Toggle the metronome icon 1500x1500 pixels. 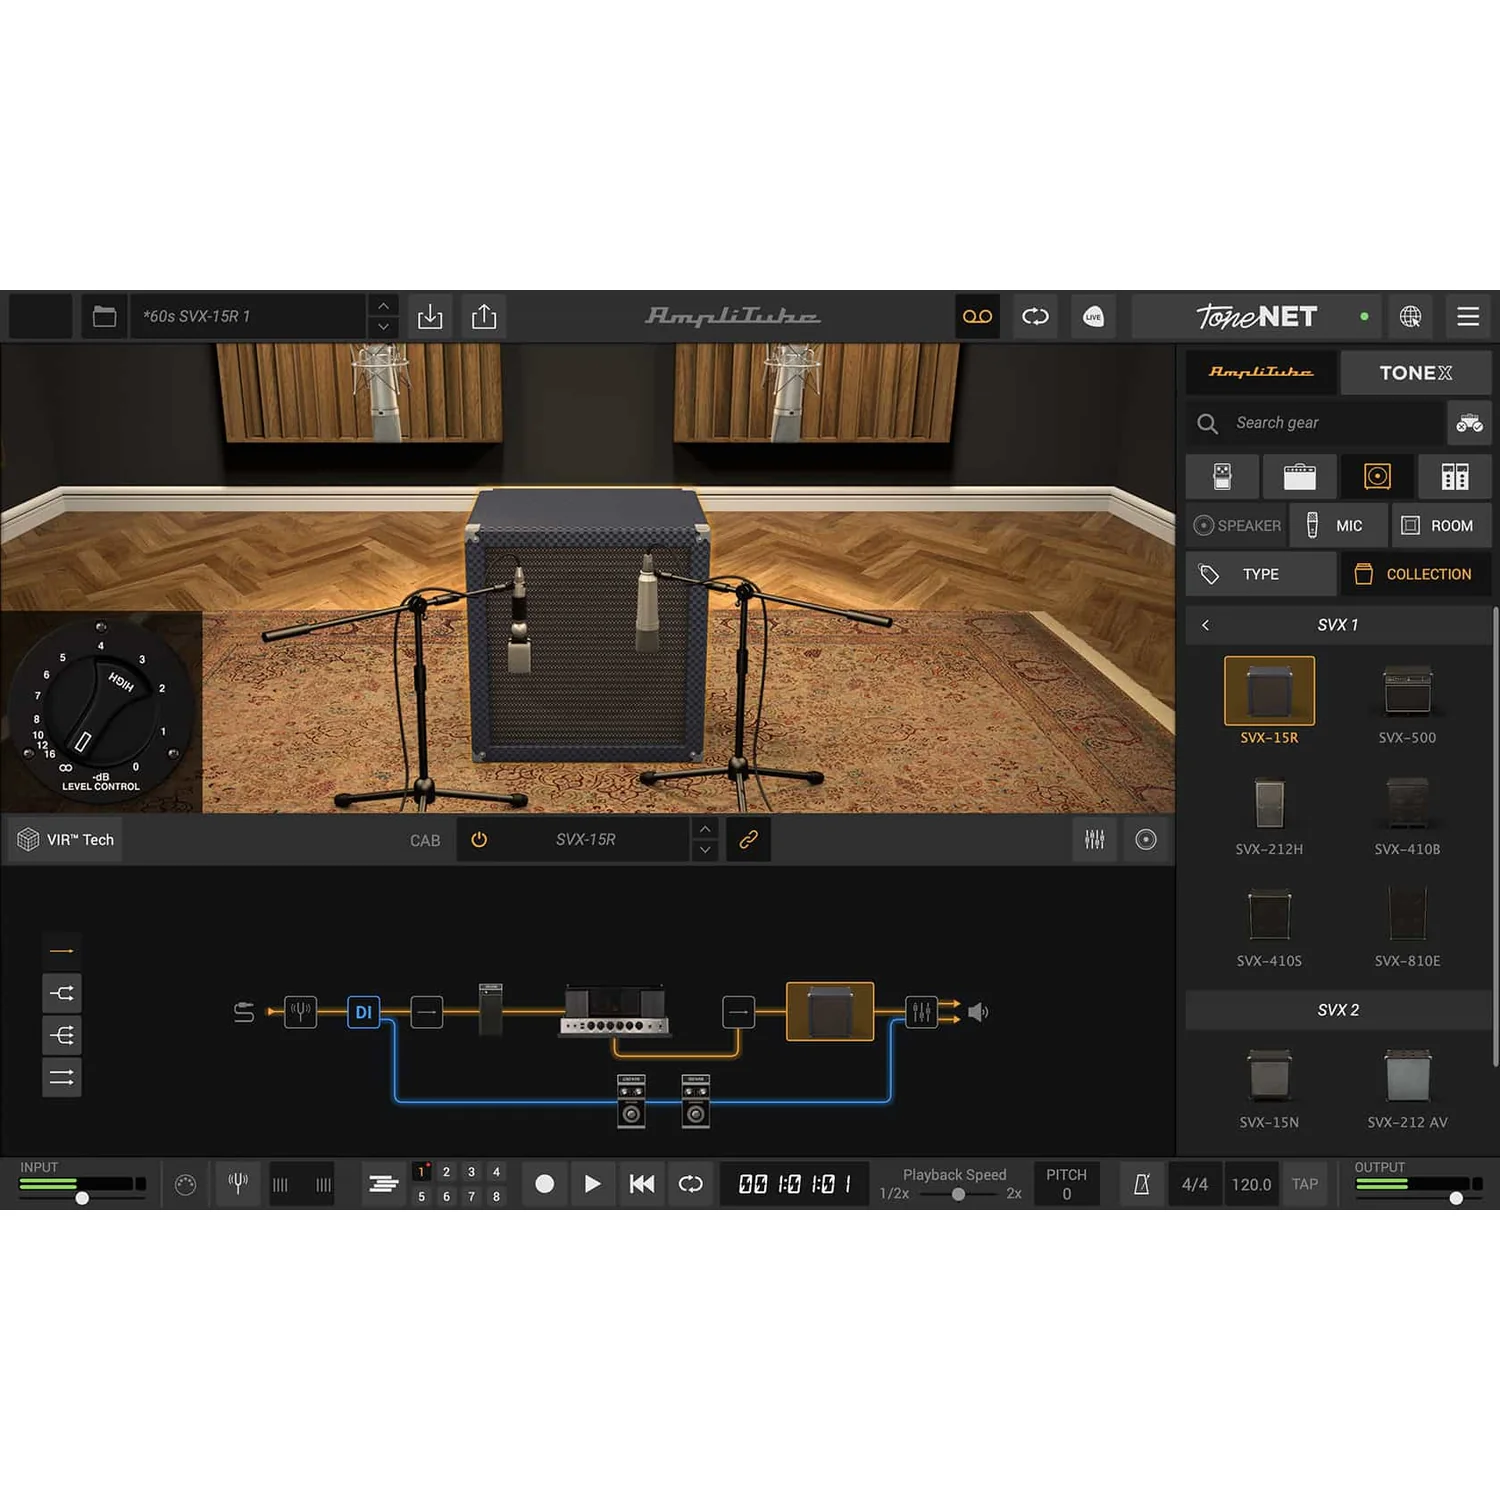(1141, 1184)
